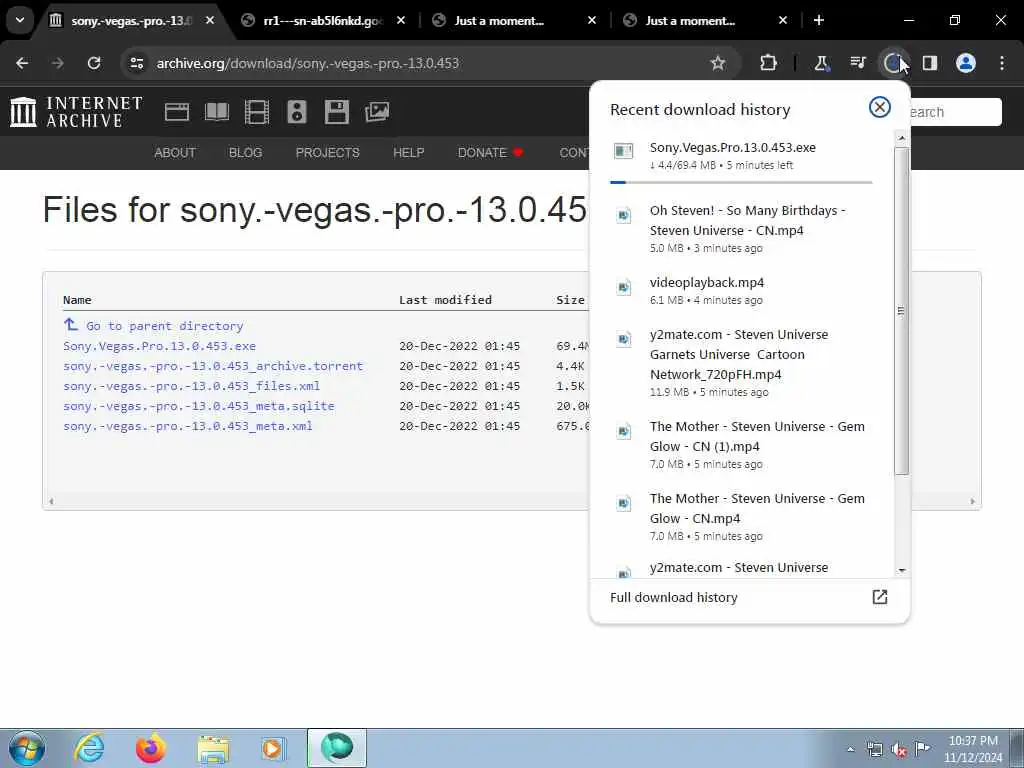Click Full download history button
The height and width of the screenshot is (768, 1024).
pos(749,598)
